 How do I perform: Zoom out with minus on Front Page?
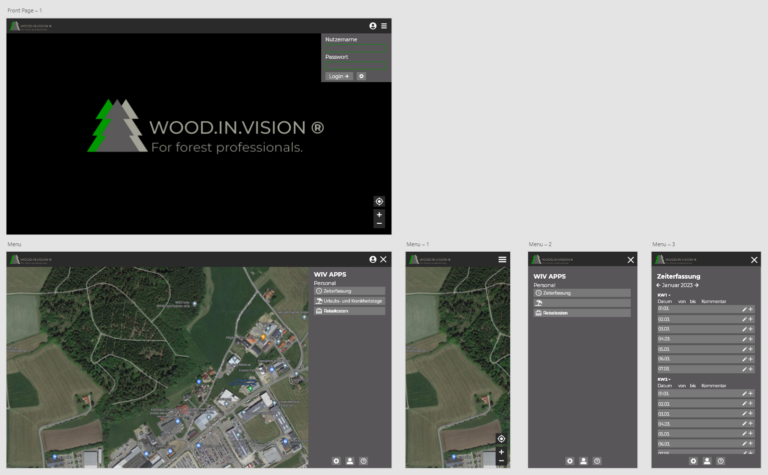tap(379, 224)
